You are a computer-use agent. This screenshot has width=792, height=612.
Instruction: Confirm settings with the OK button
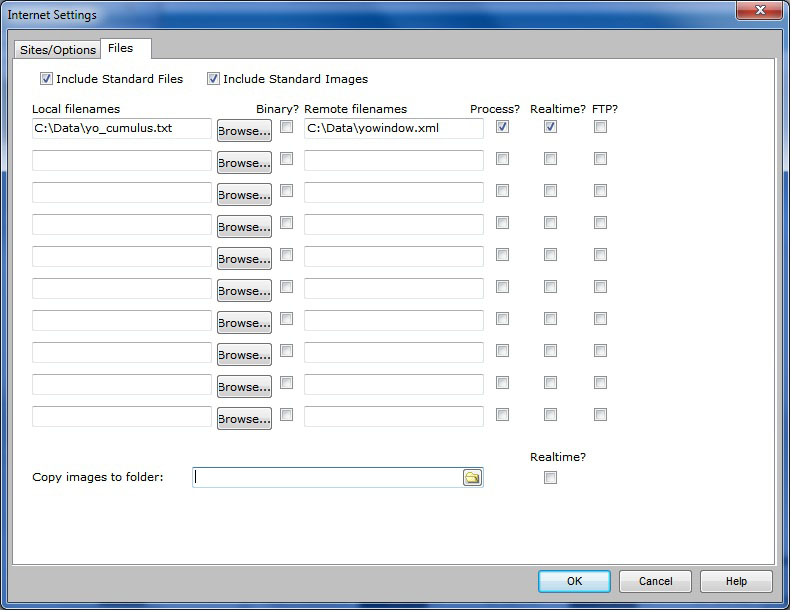574,581
